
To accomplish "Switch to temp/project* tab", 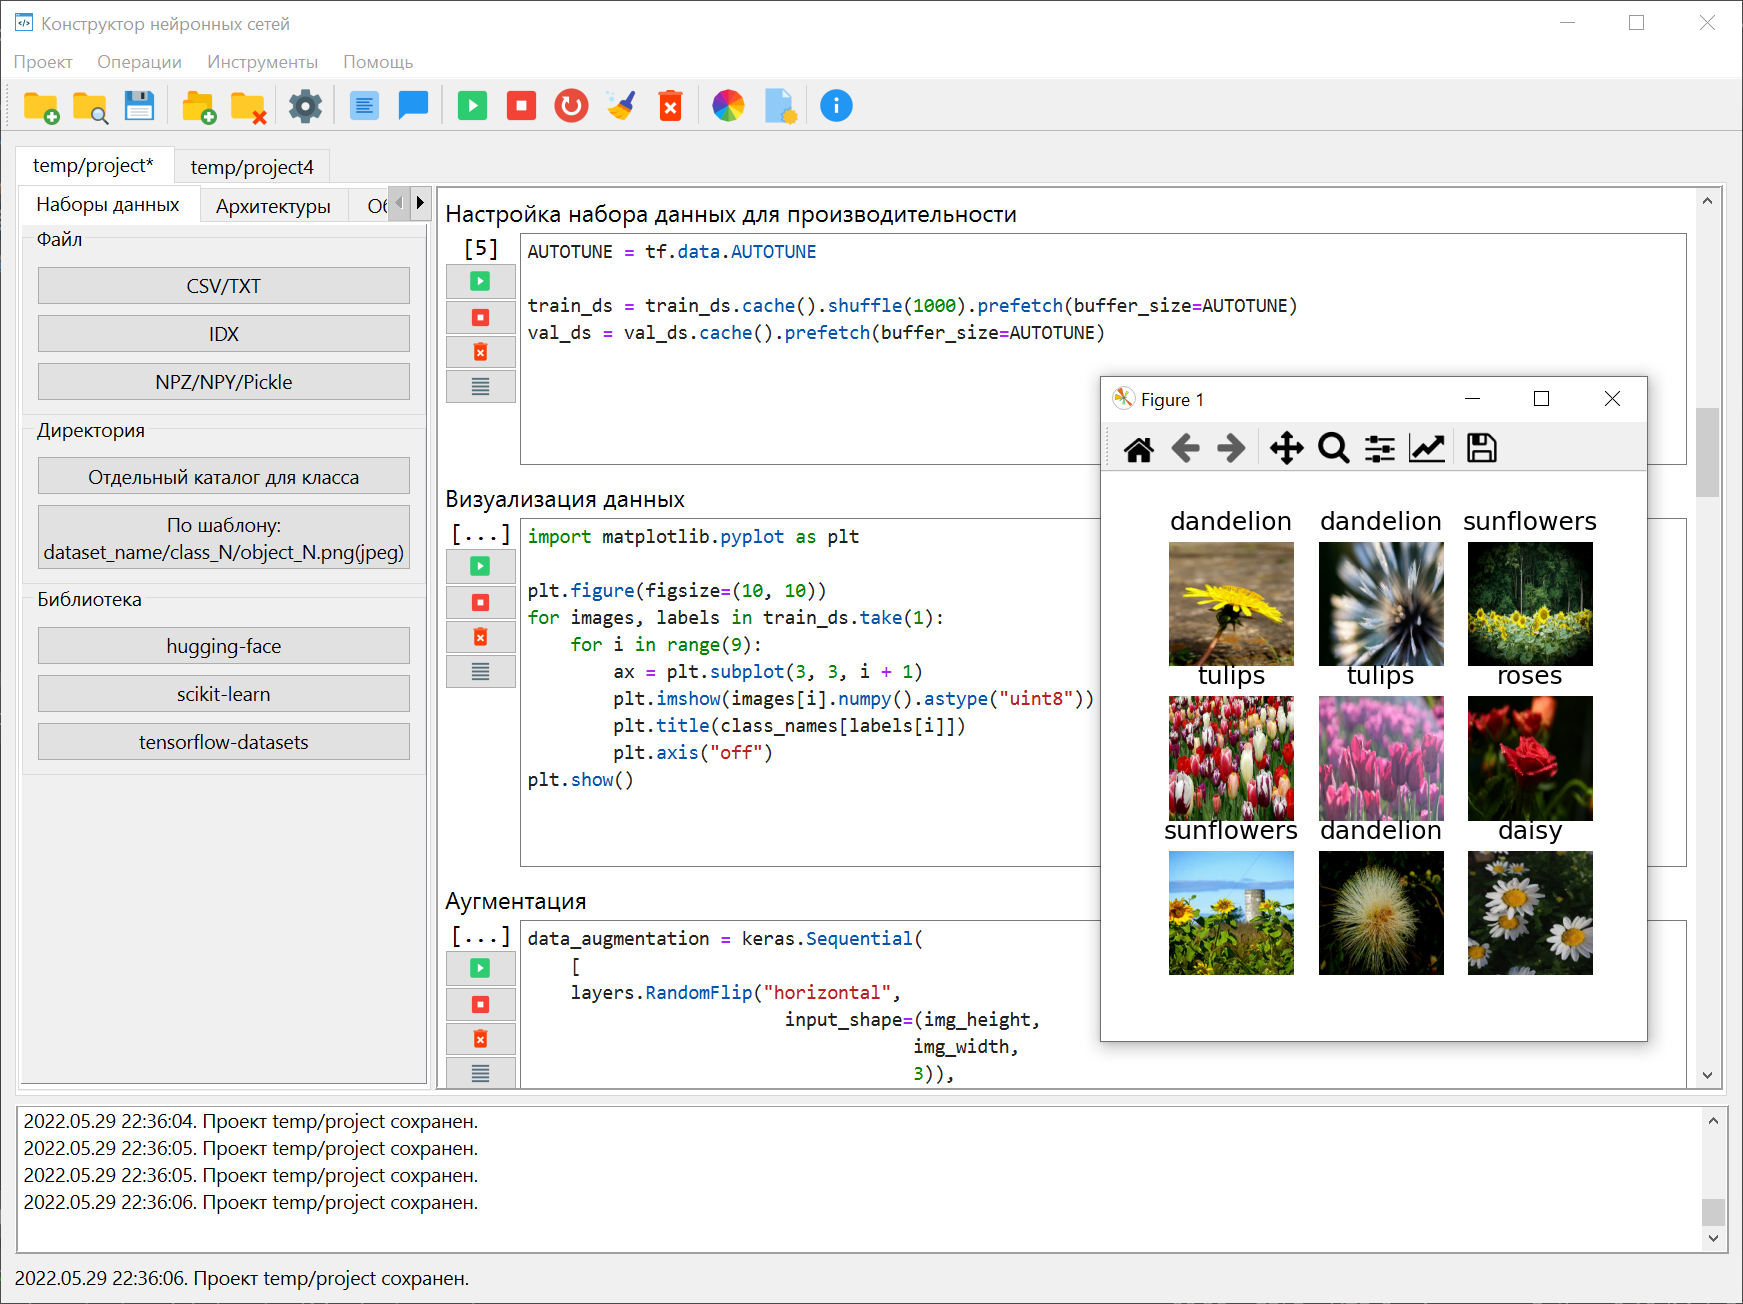I will (94, 166).
